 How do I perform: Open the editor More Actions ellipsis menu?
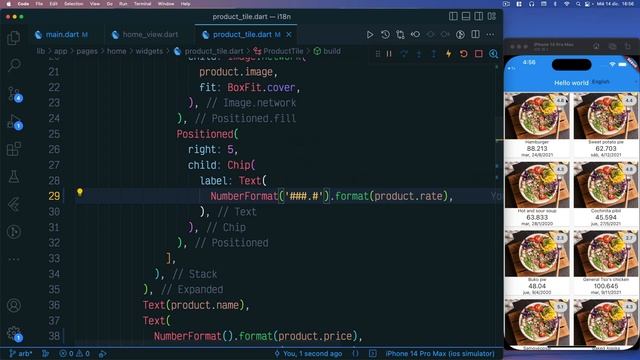pos(490,35)
